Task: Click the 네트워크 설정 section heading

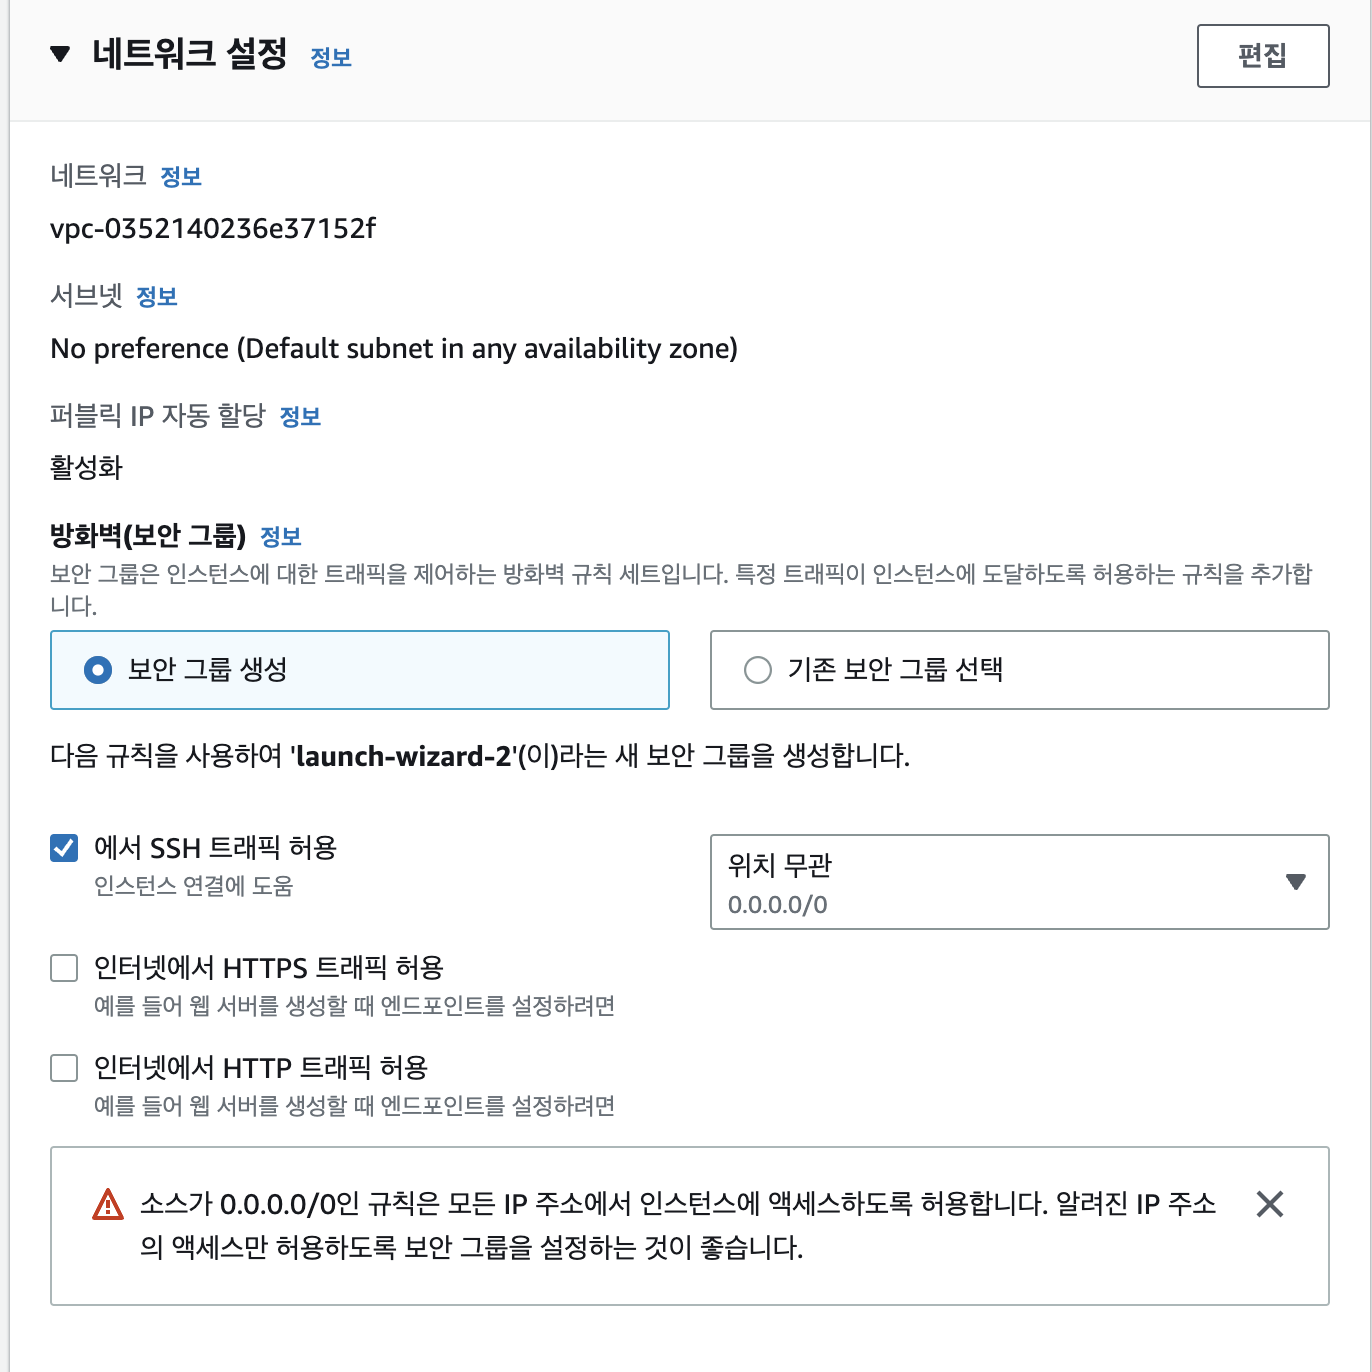Action: (190, 54)
